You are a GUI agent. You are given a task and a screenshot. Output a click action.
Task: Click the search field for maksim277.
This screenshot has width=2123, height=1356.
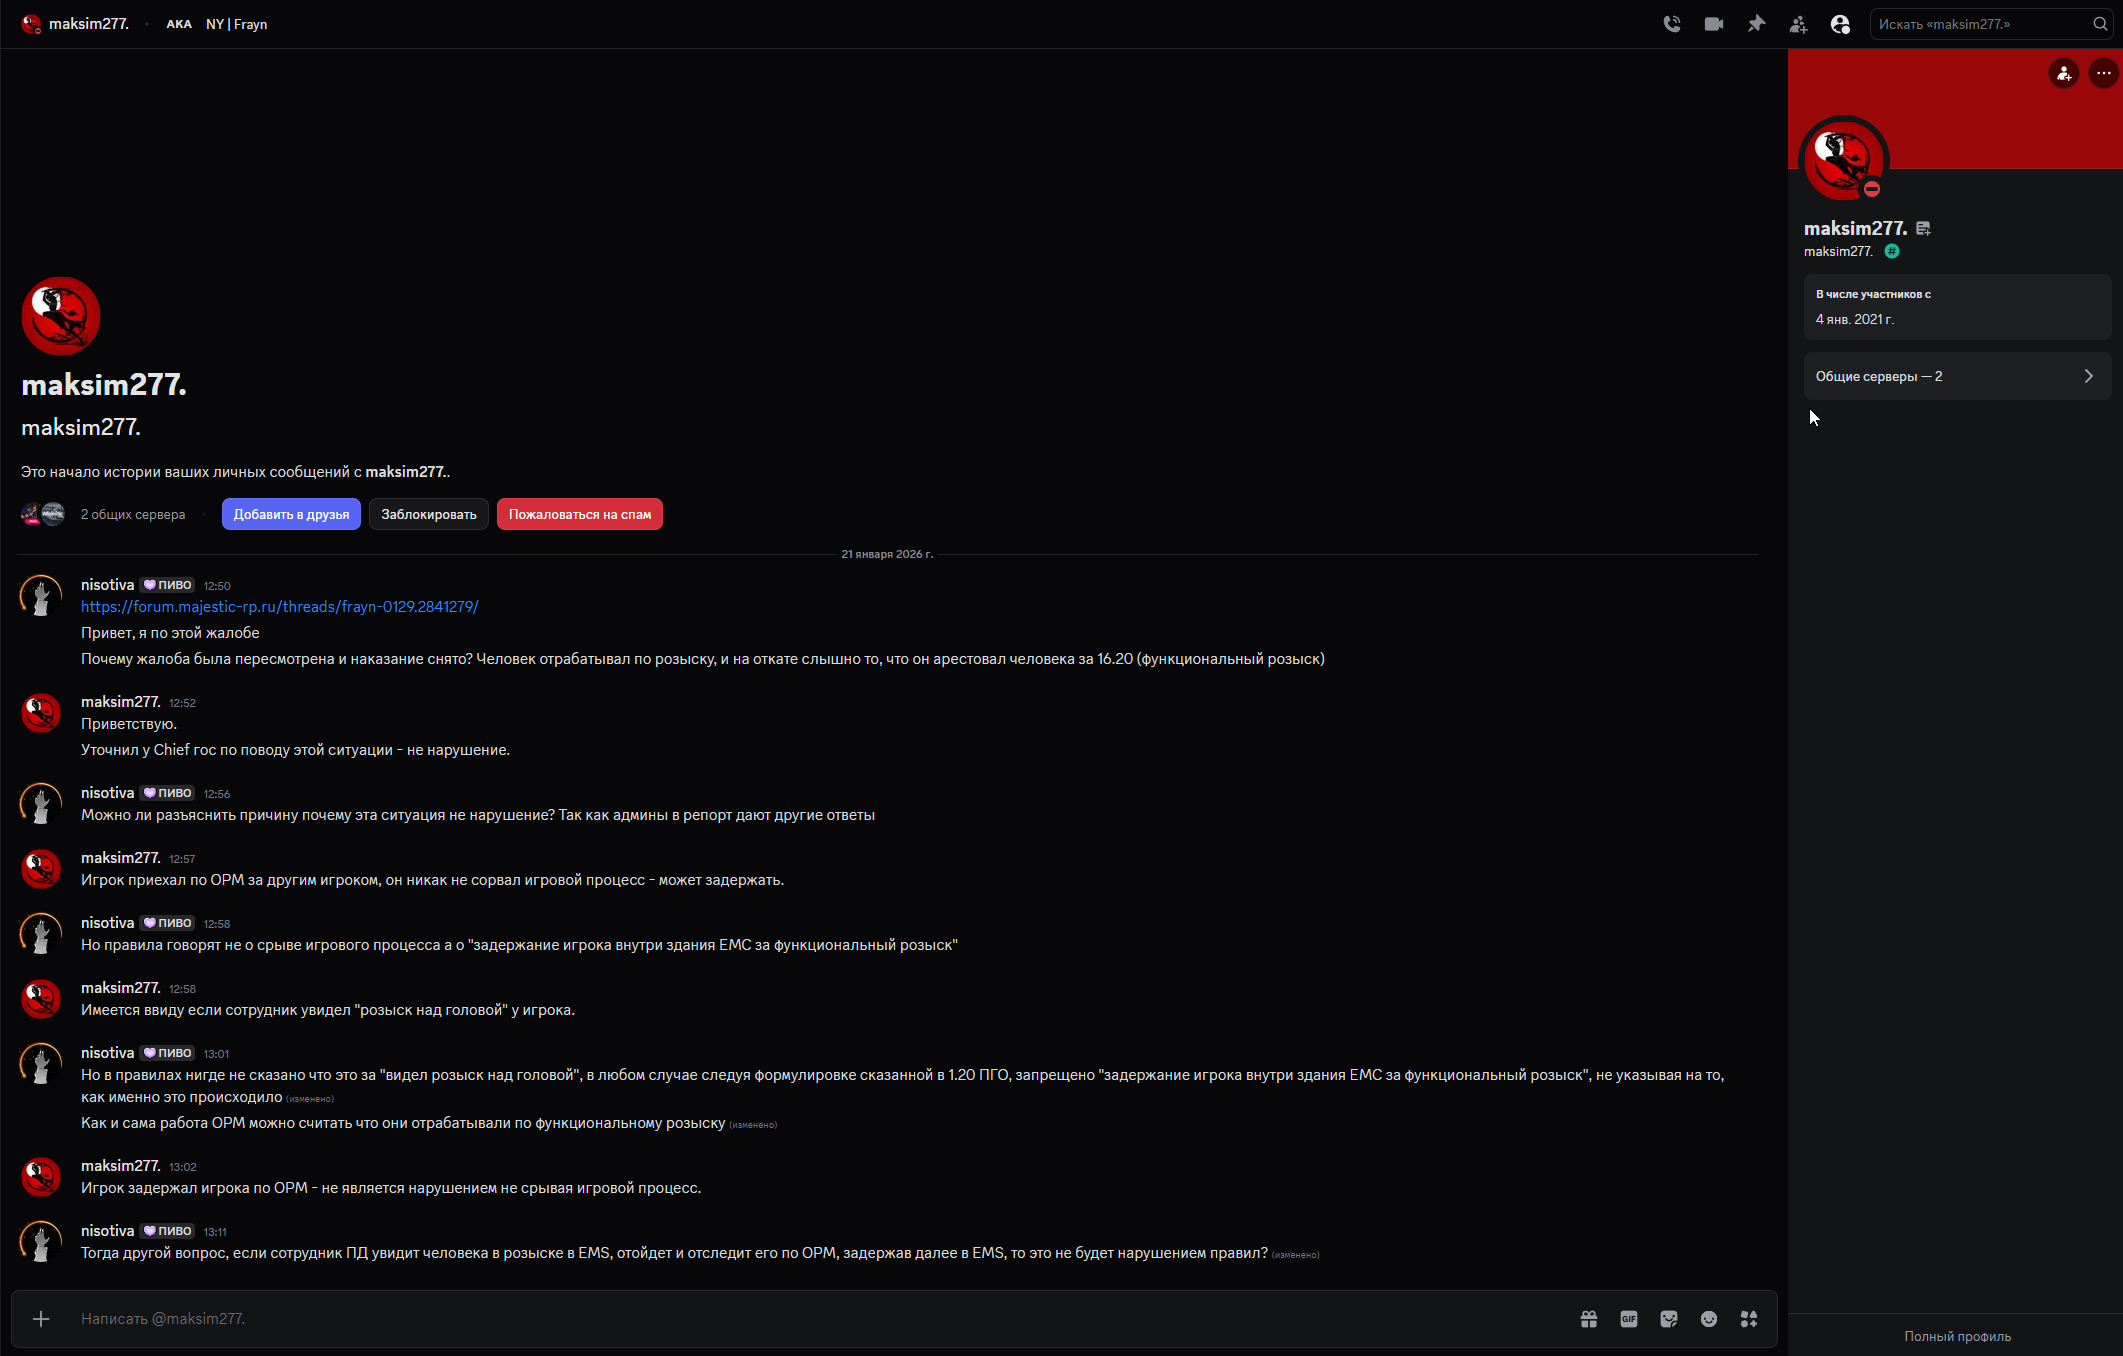(1980, 24)
